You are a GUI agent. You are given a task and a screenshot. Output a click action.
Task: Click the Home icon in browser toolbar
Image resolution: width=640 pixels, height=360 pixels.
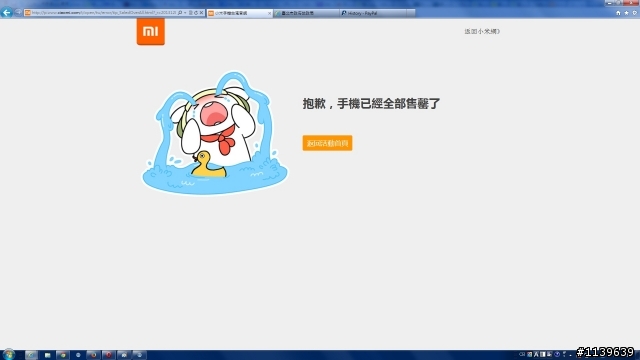point(618,13)
